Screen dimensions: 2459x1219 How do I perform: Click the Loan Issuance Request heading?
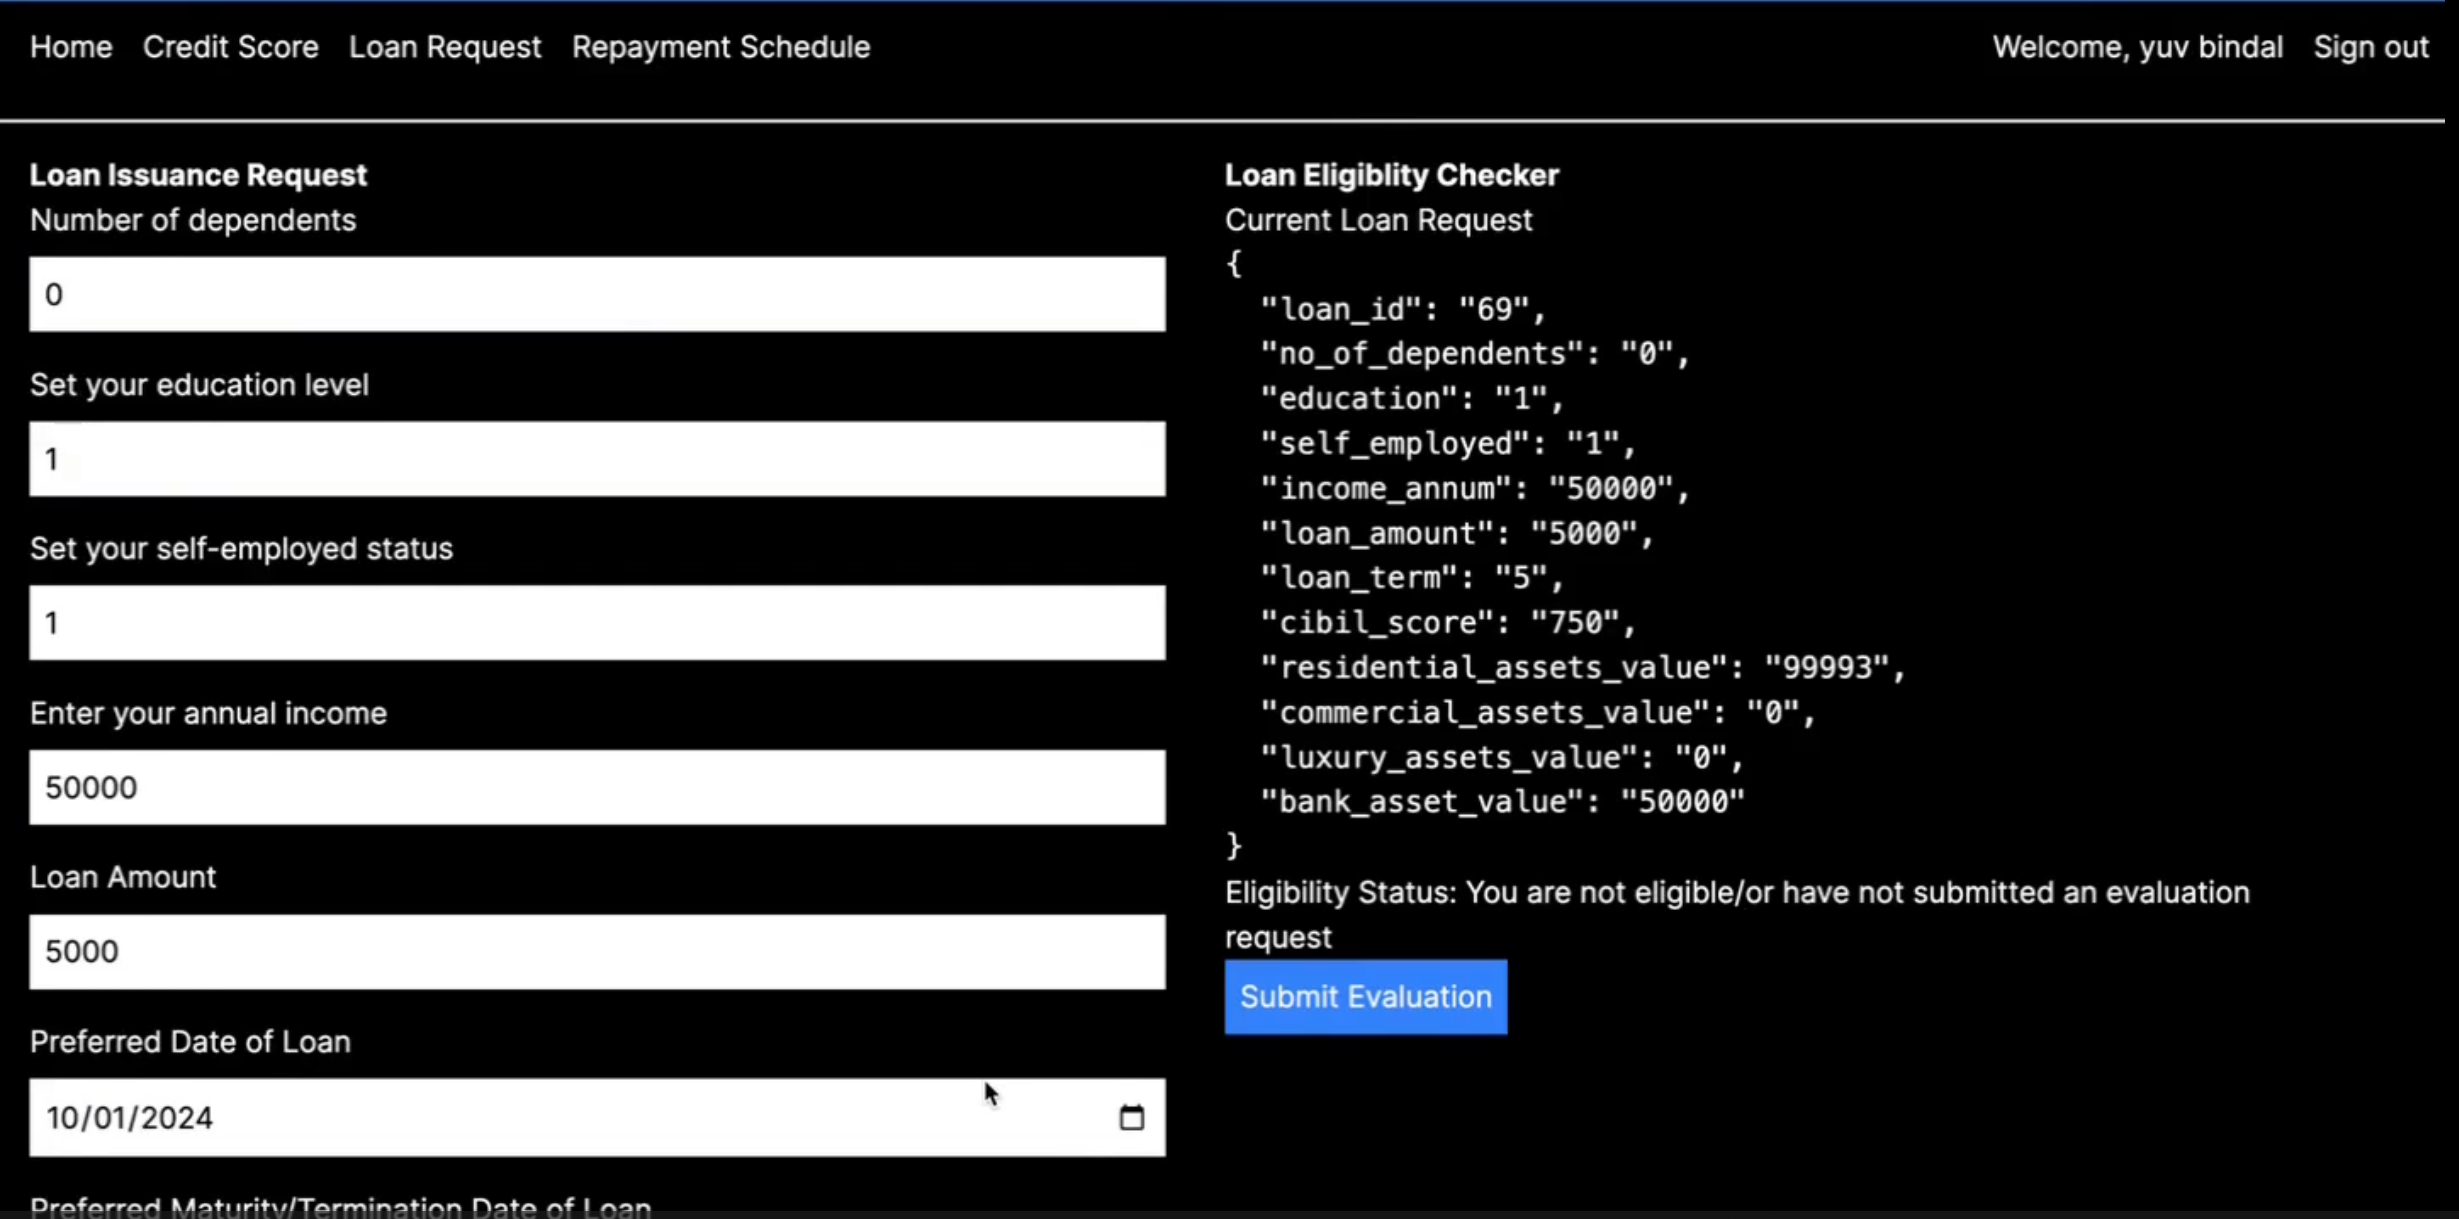(x=198, y=175)
